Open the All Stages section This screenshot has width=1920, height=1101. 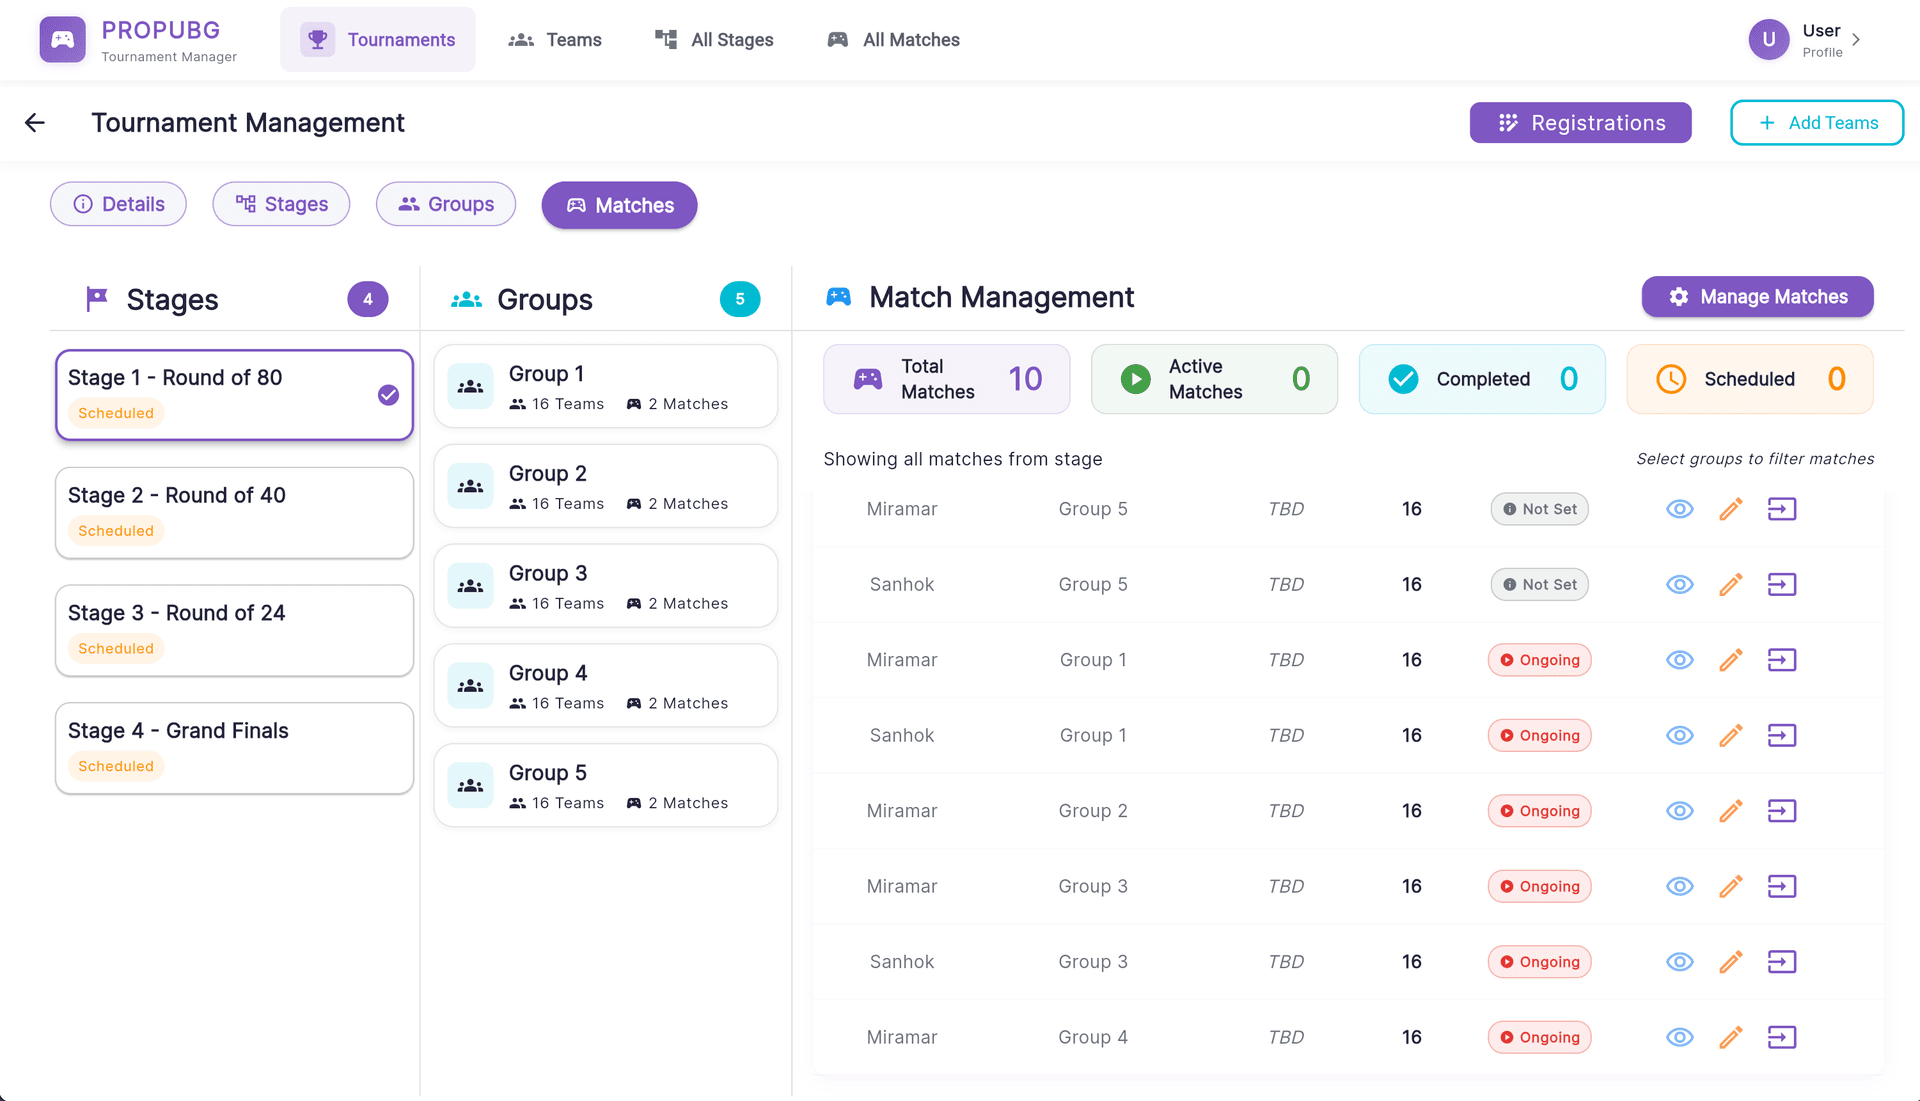tap(713, 40)
